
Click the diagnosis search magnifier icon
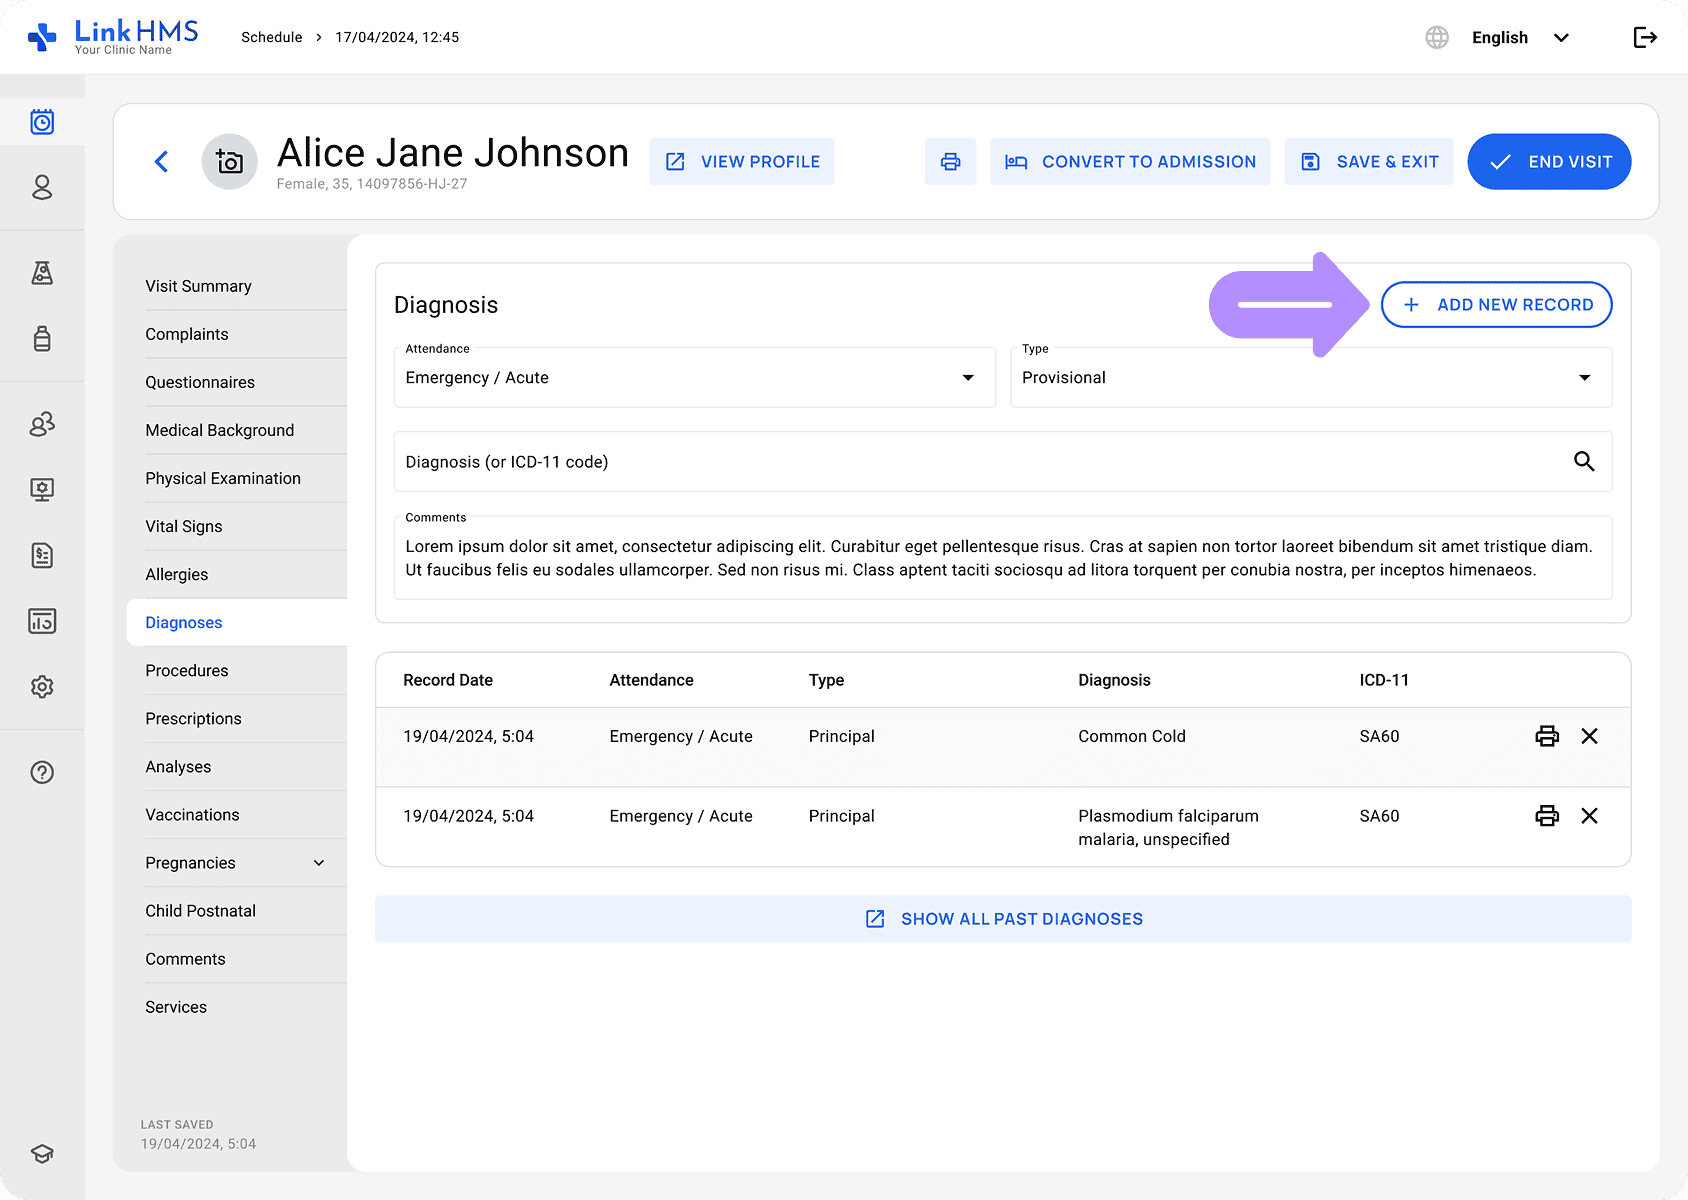(1584, 462)
